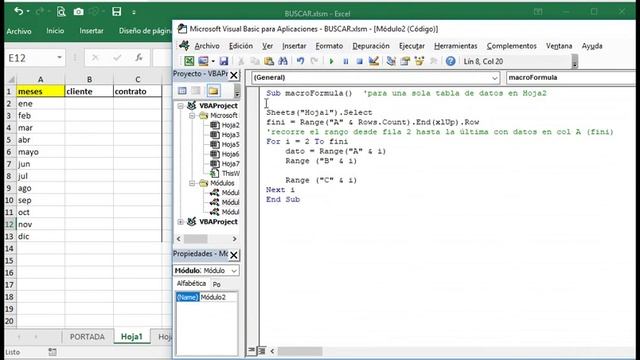Viewport: 640px width, 360px height.
Task: Open the Ver menu in the VBA editor
Action: pos(267,46)
